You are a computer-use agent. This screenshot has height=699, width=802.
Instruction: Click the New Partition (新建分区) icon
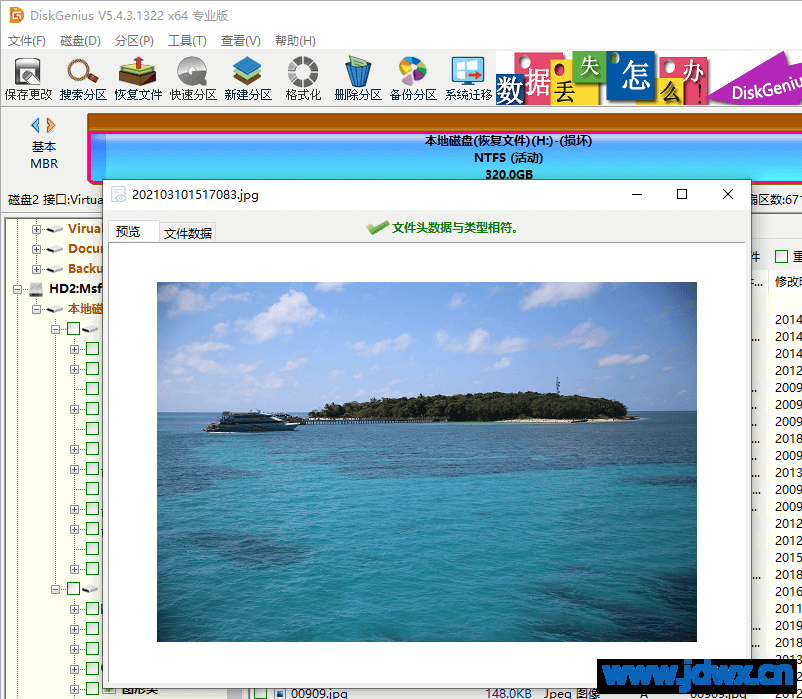pyautogui.click(x=248, y=79)
